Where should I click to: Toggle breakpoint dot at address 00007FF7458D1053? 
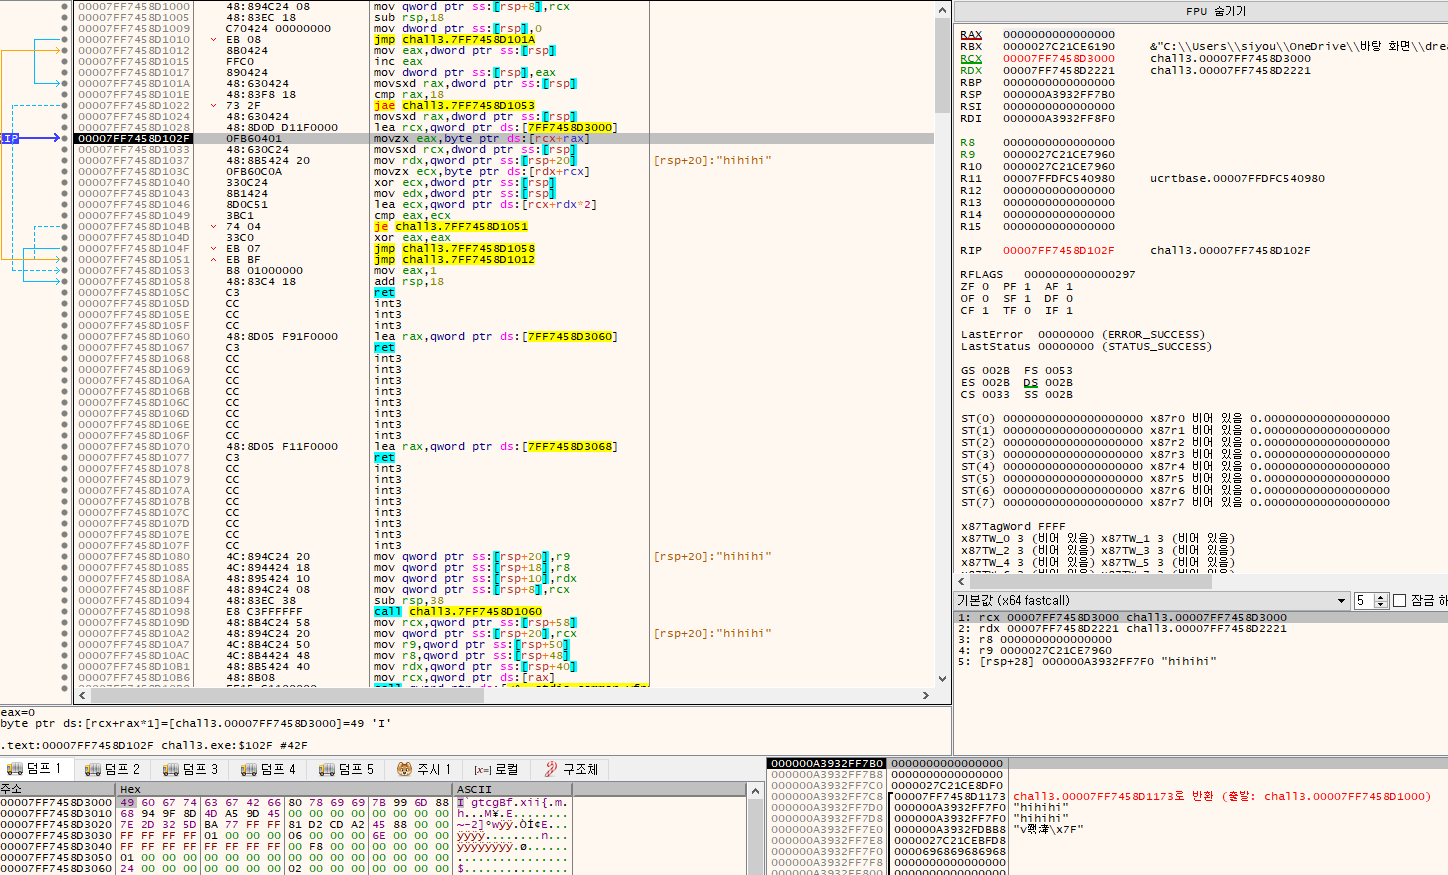[65, 270]
